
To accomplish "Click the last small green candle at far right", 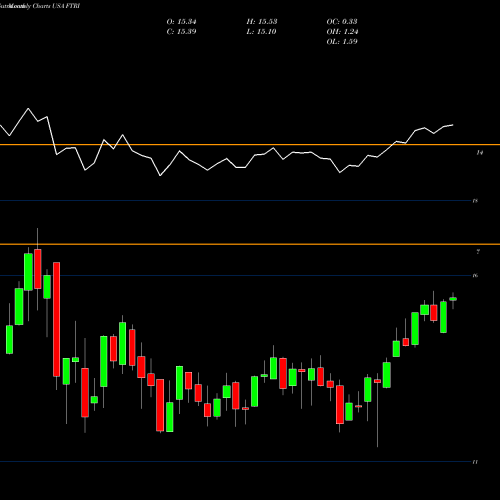I will (453, 299).
